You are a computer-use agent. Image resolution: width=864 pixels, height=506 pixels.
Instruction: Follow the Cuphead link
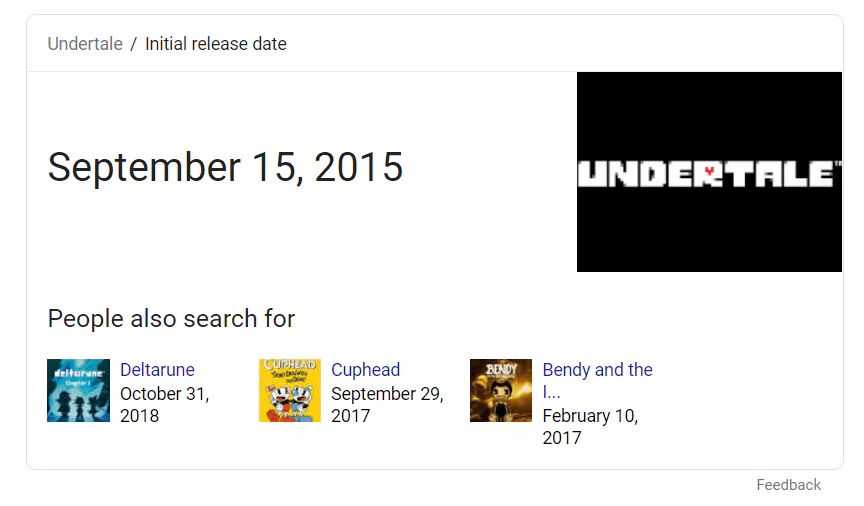365,370
